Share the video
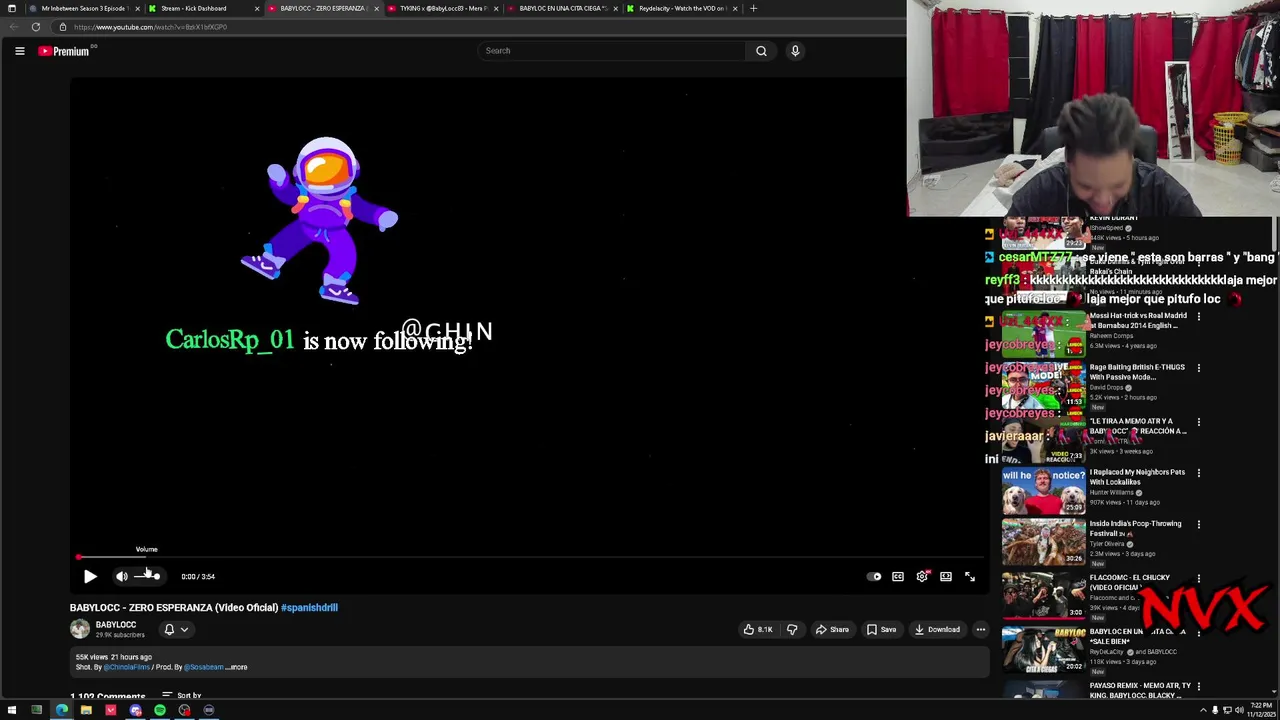Image resolution: width=1280 pixels, height=720 pixels. 832,629
